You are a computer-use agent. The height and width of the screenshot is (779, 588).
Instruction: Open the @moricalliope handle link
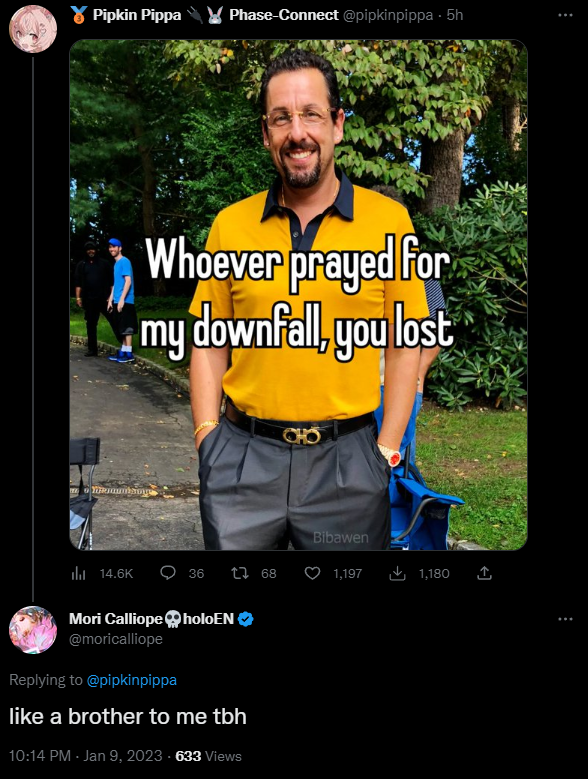click(116, 639)
